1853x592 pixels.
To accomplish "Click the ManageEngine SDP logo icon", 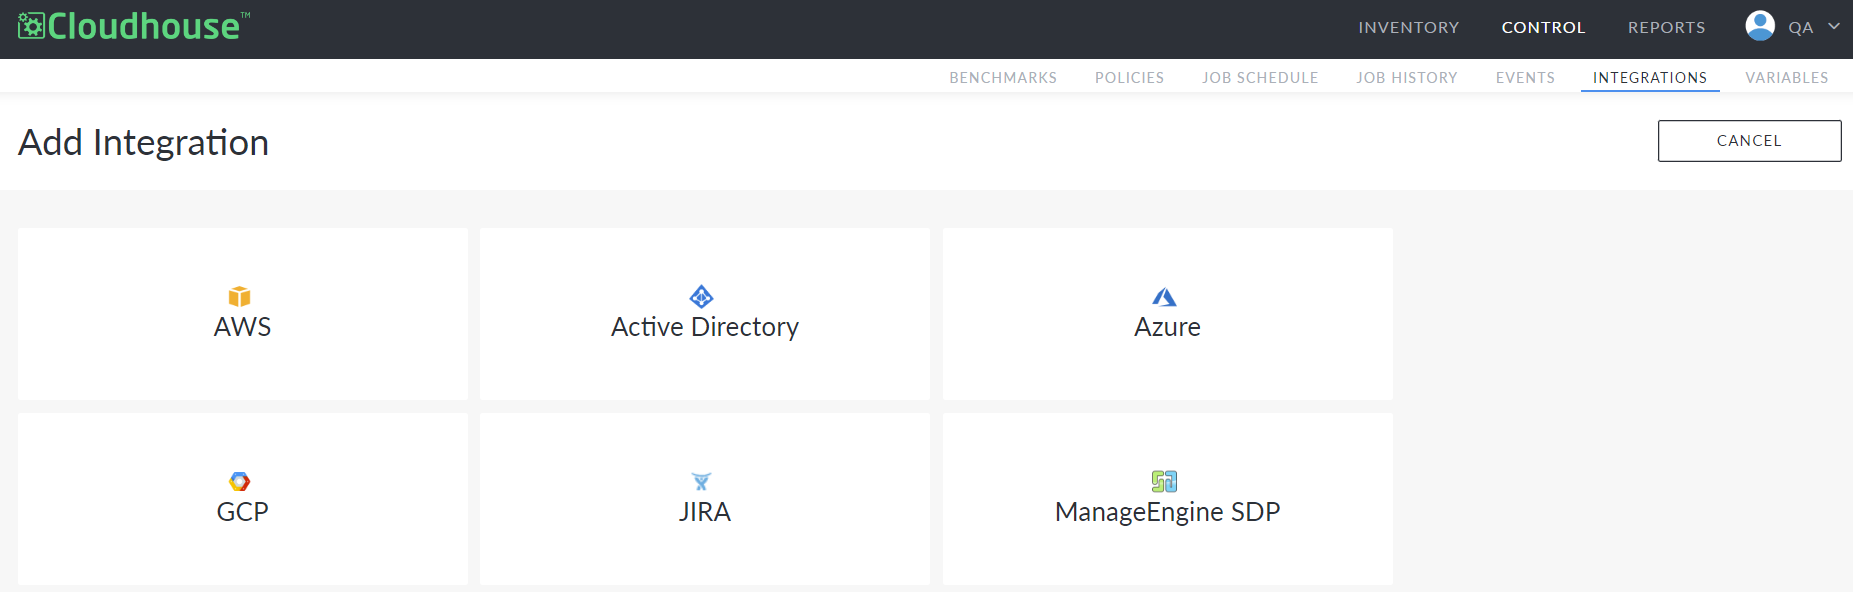I will pos(1164,481).
